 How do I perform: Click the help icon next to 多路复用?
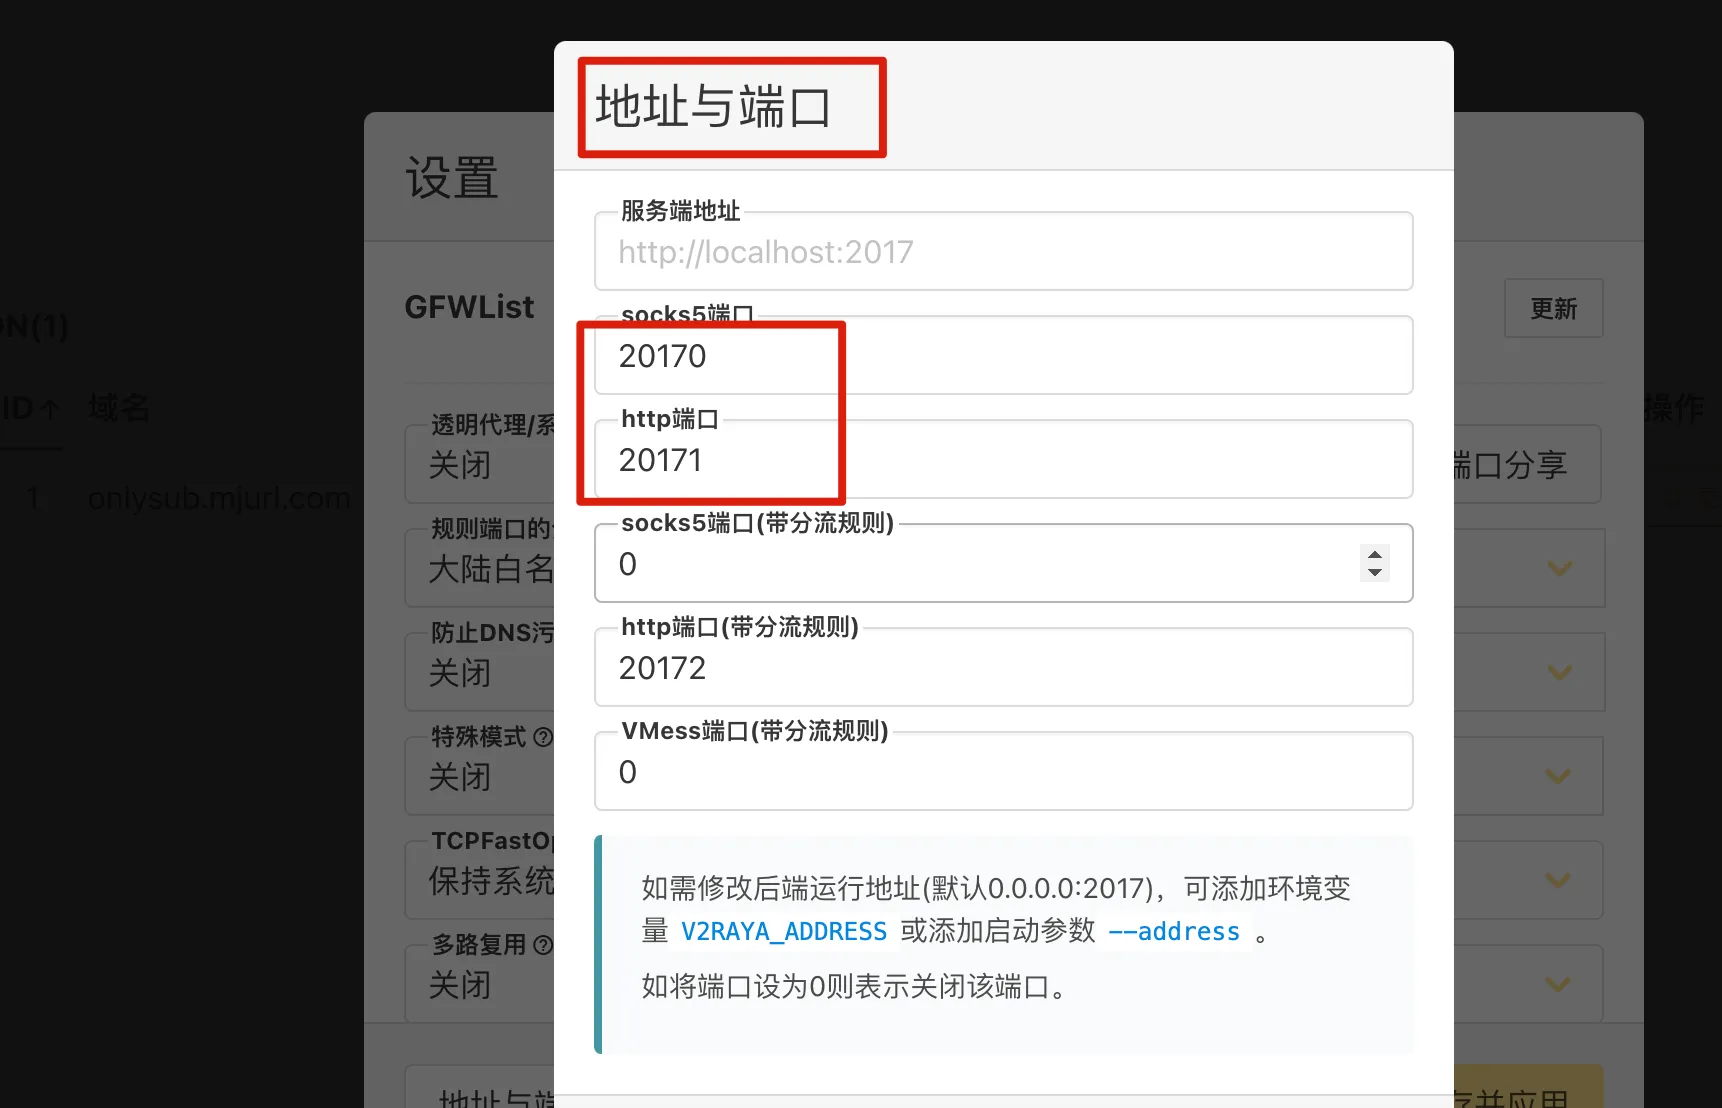pos(543,945)
